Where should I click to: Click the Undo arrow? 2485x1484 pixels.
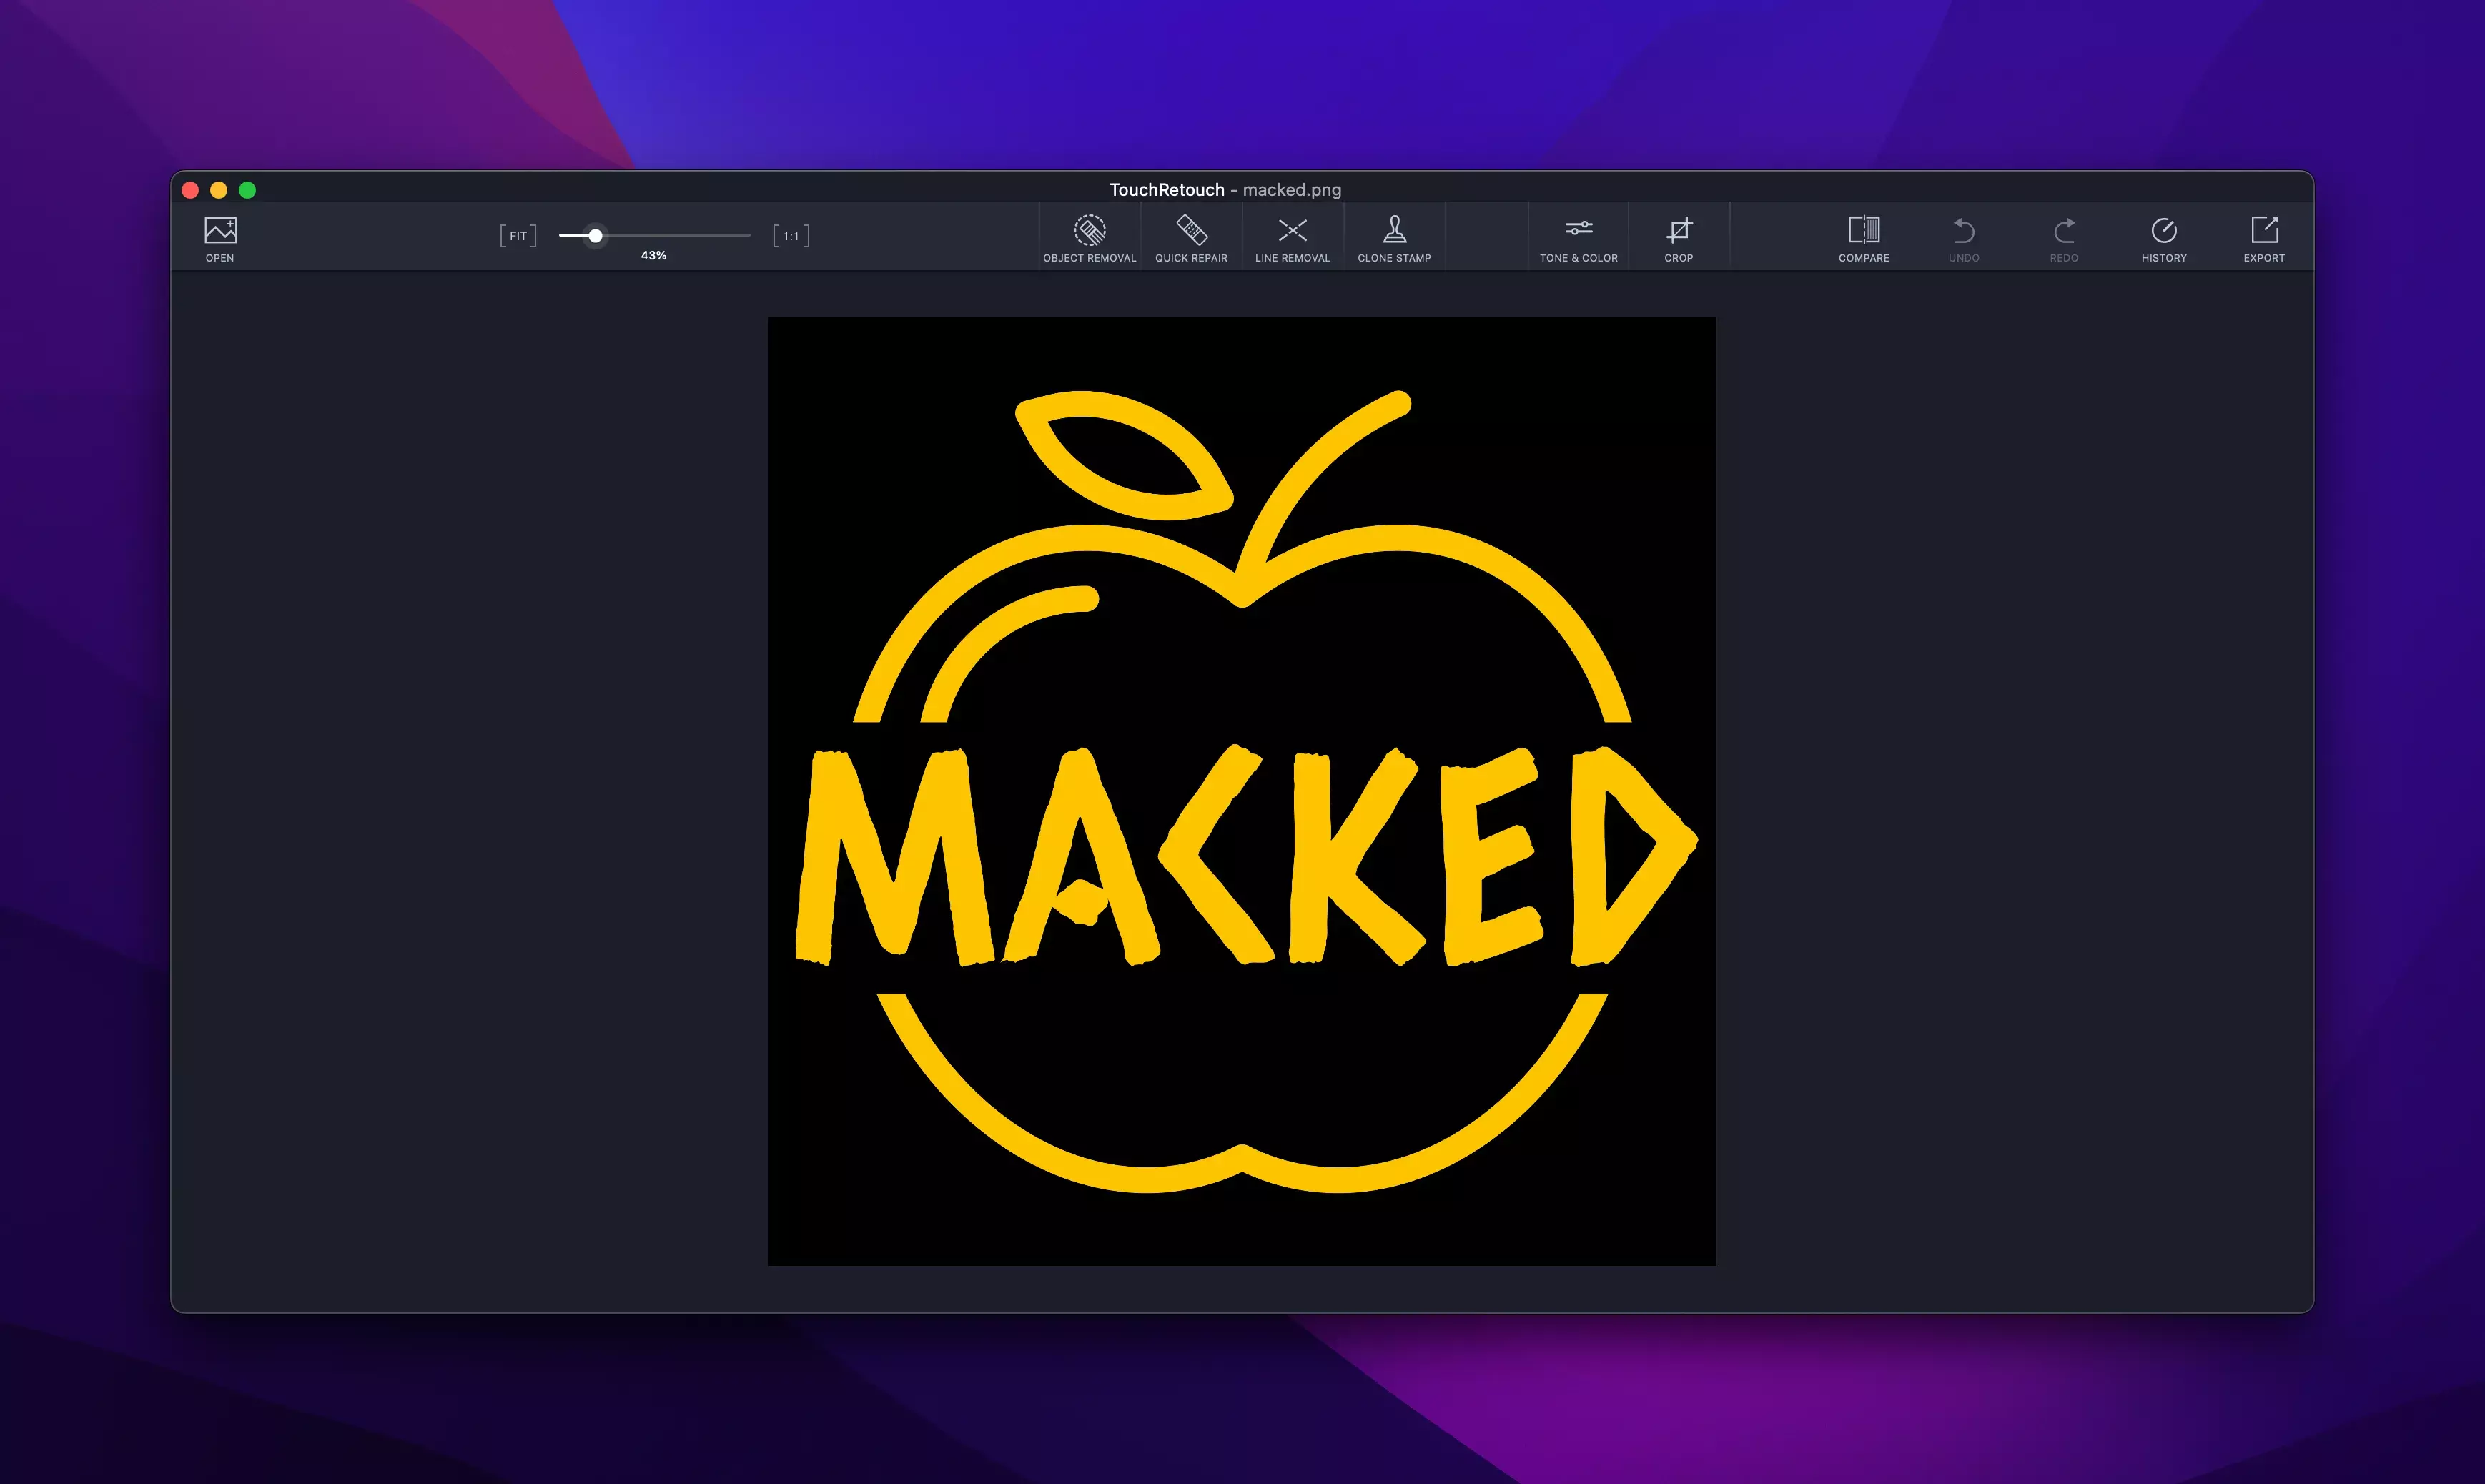click(1963, 232)
